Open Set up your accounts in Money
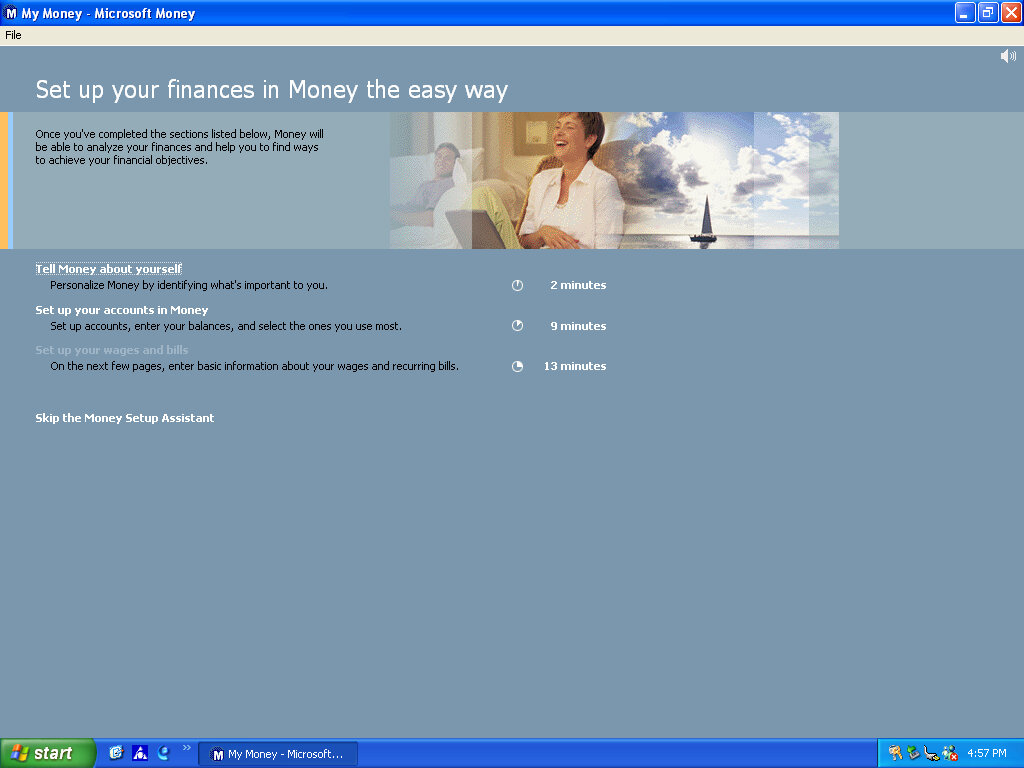1024x768 pixels. coord(122,310)
